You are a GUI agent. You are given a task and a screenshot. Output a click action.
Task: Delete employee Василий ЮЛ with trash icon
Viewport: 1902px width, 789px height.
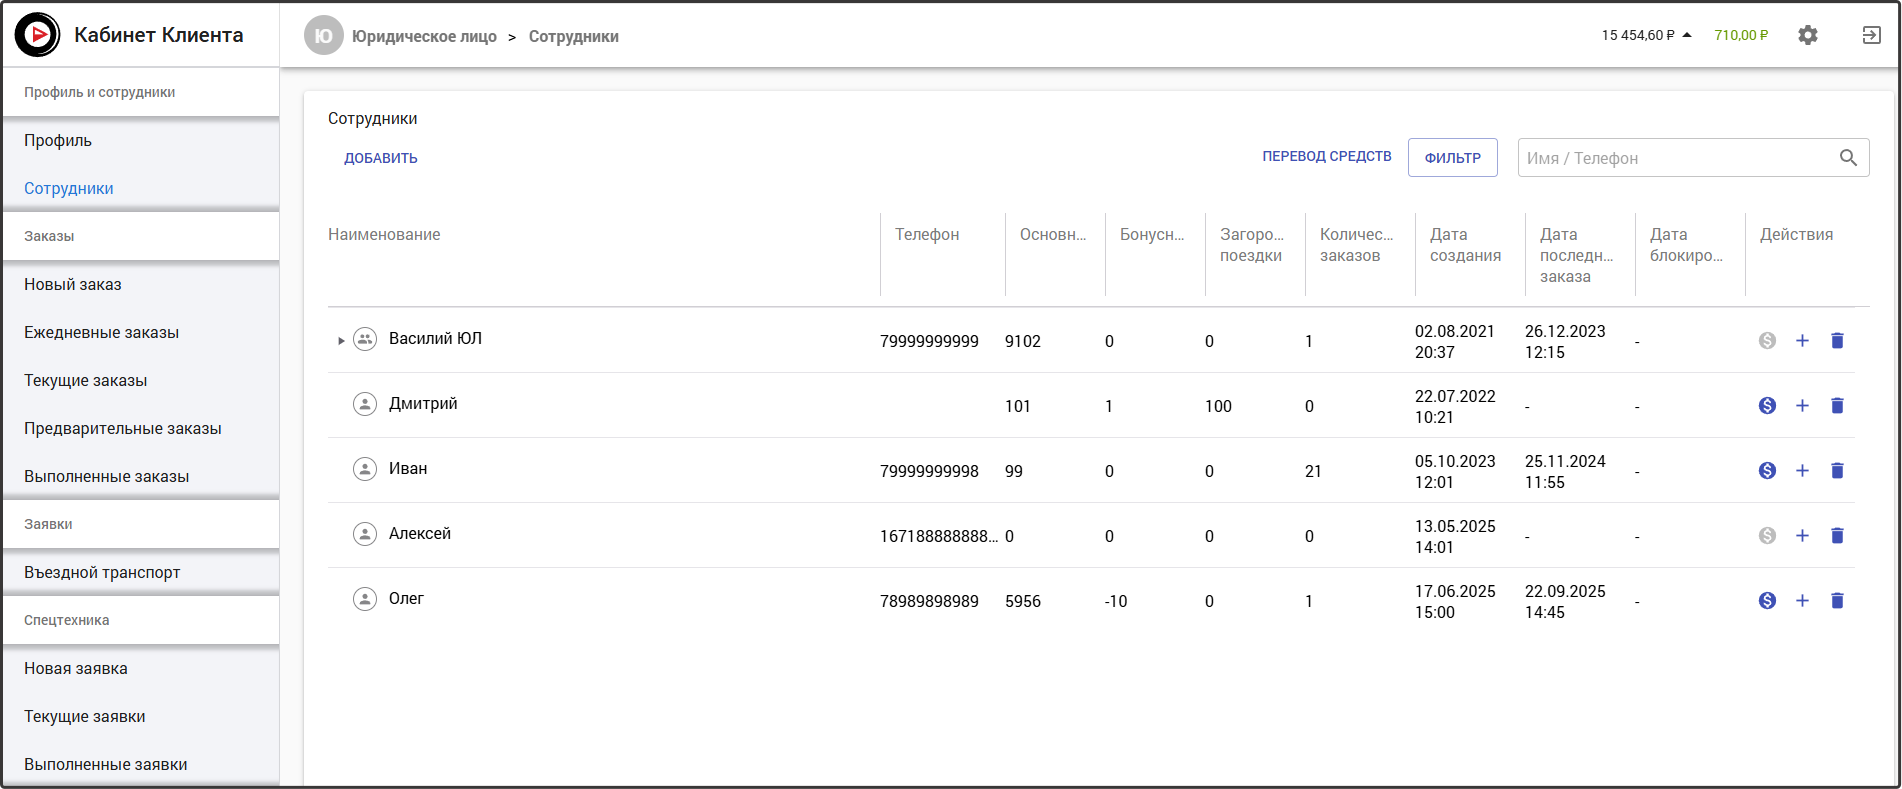(1837, 341)
